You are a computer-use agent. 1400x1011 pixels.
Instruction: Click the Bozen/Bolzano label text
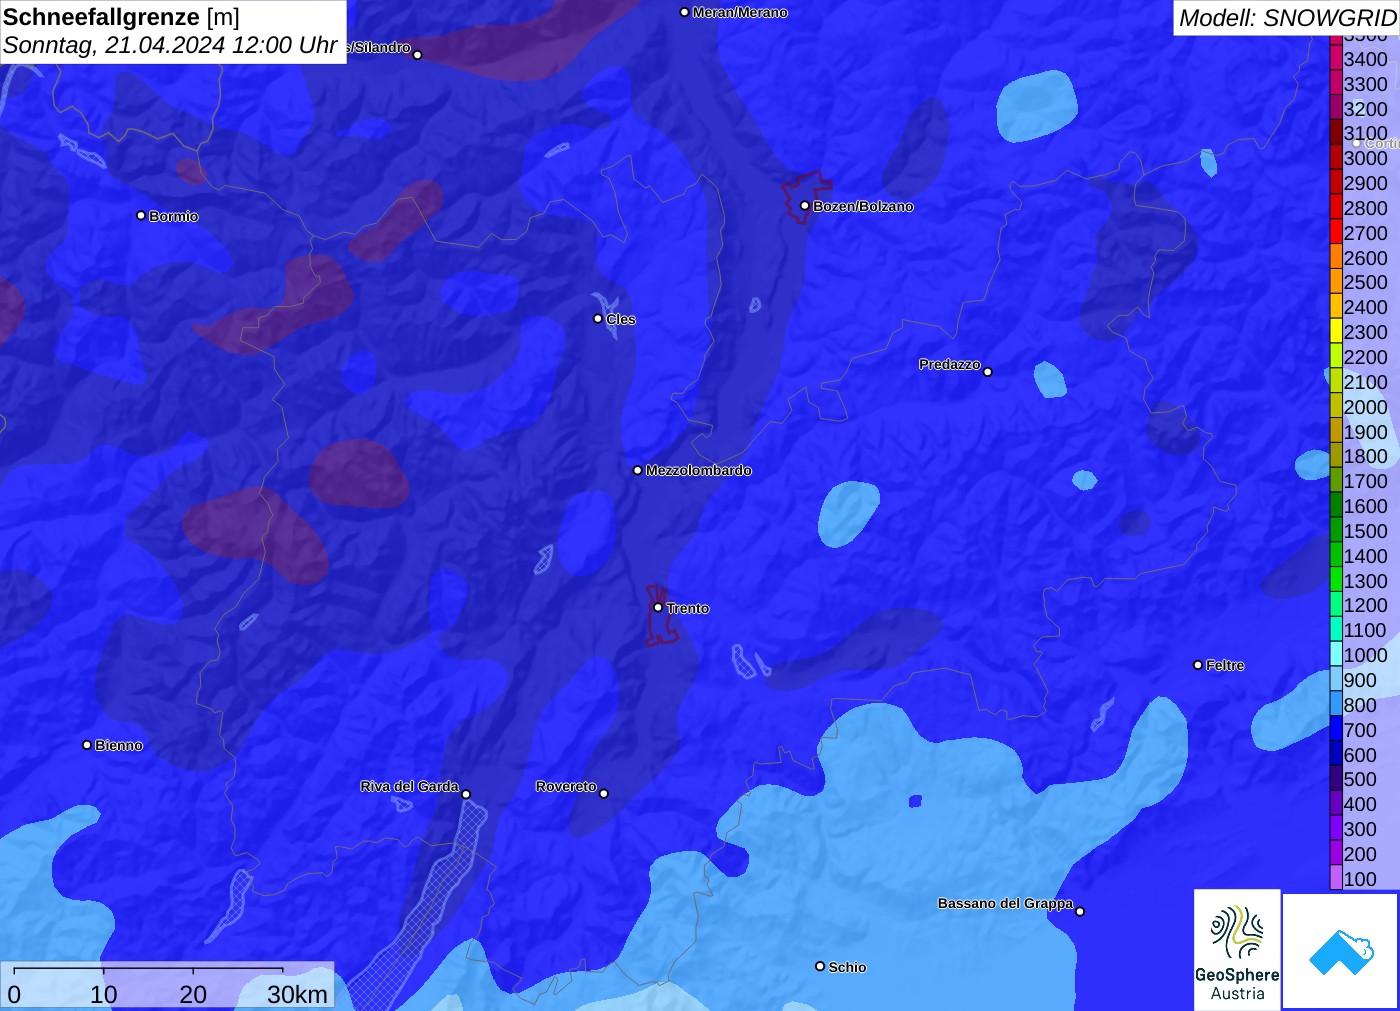[863, 206]
